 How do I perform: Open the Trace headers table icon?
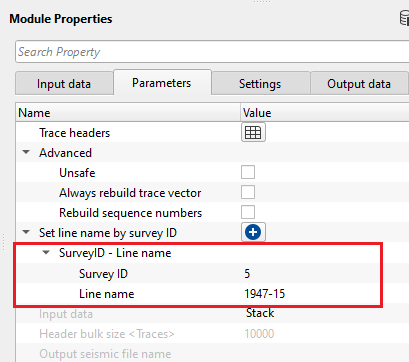(x=253, y=133)
